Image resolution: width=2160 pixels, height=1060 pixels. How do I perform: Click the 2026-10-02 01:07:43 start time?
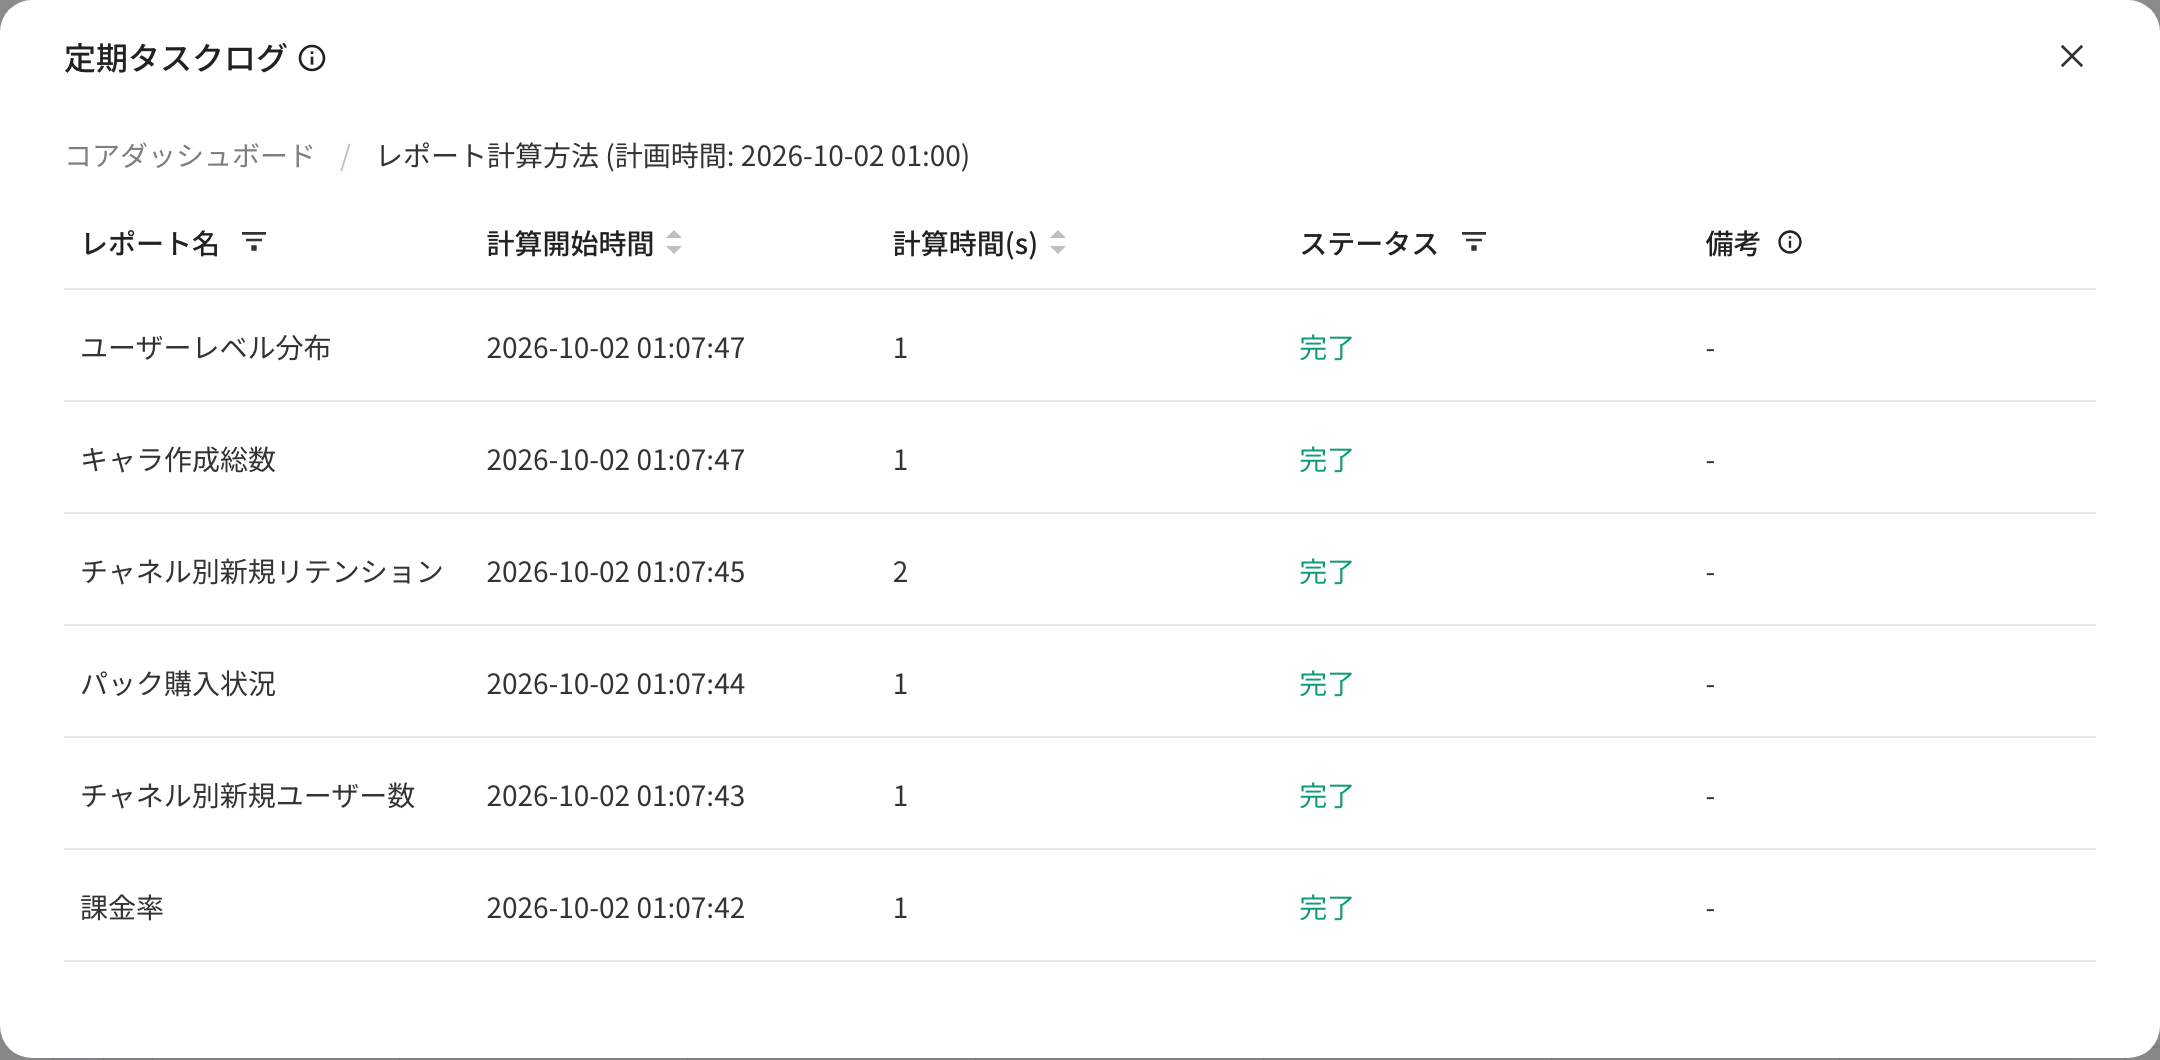616,796
